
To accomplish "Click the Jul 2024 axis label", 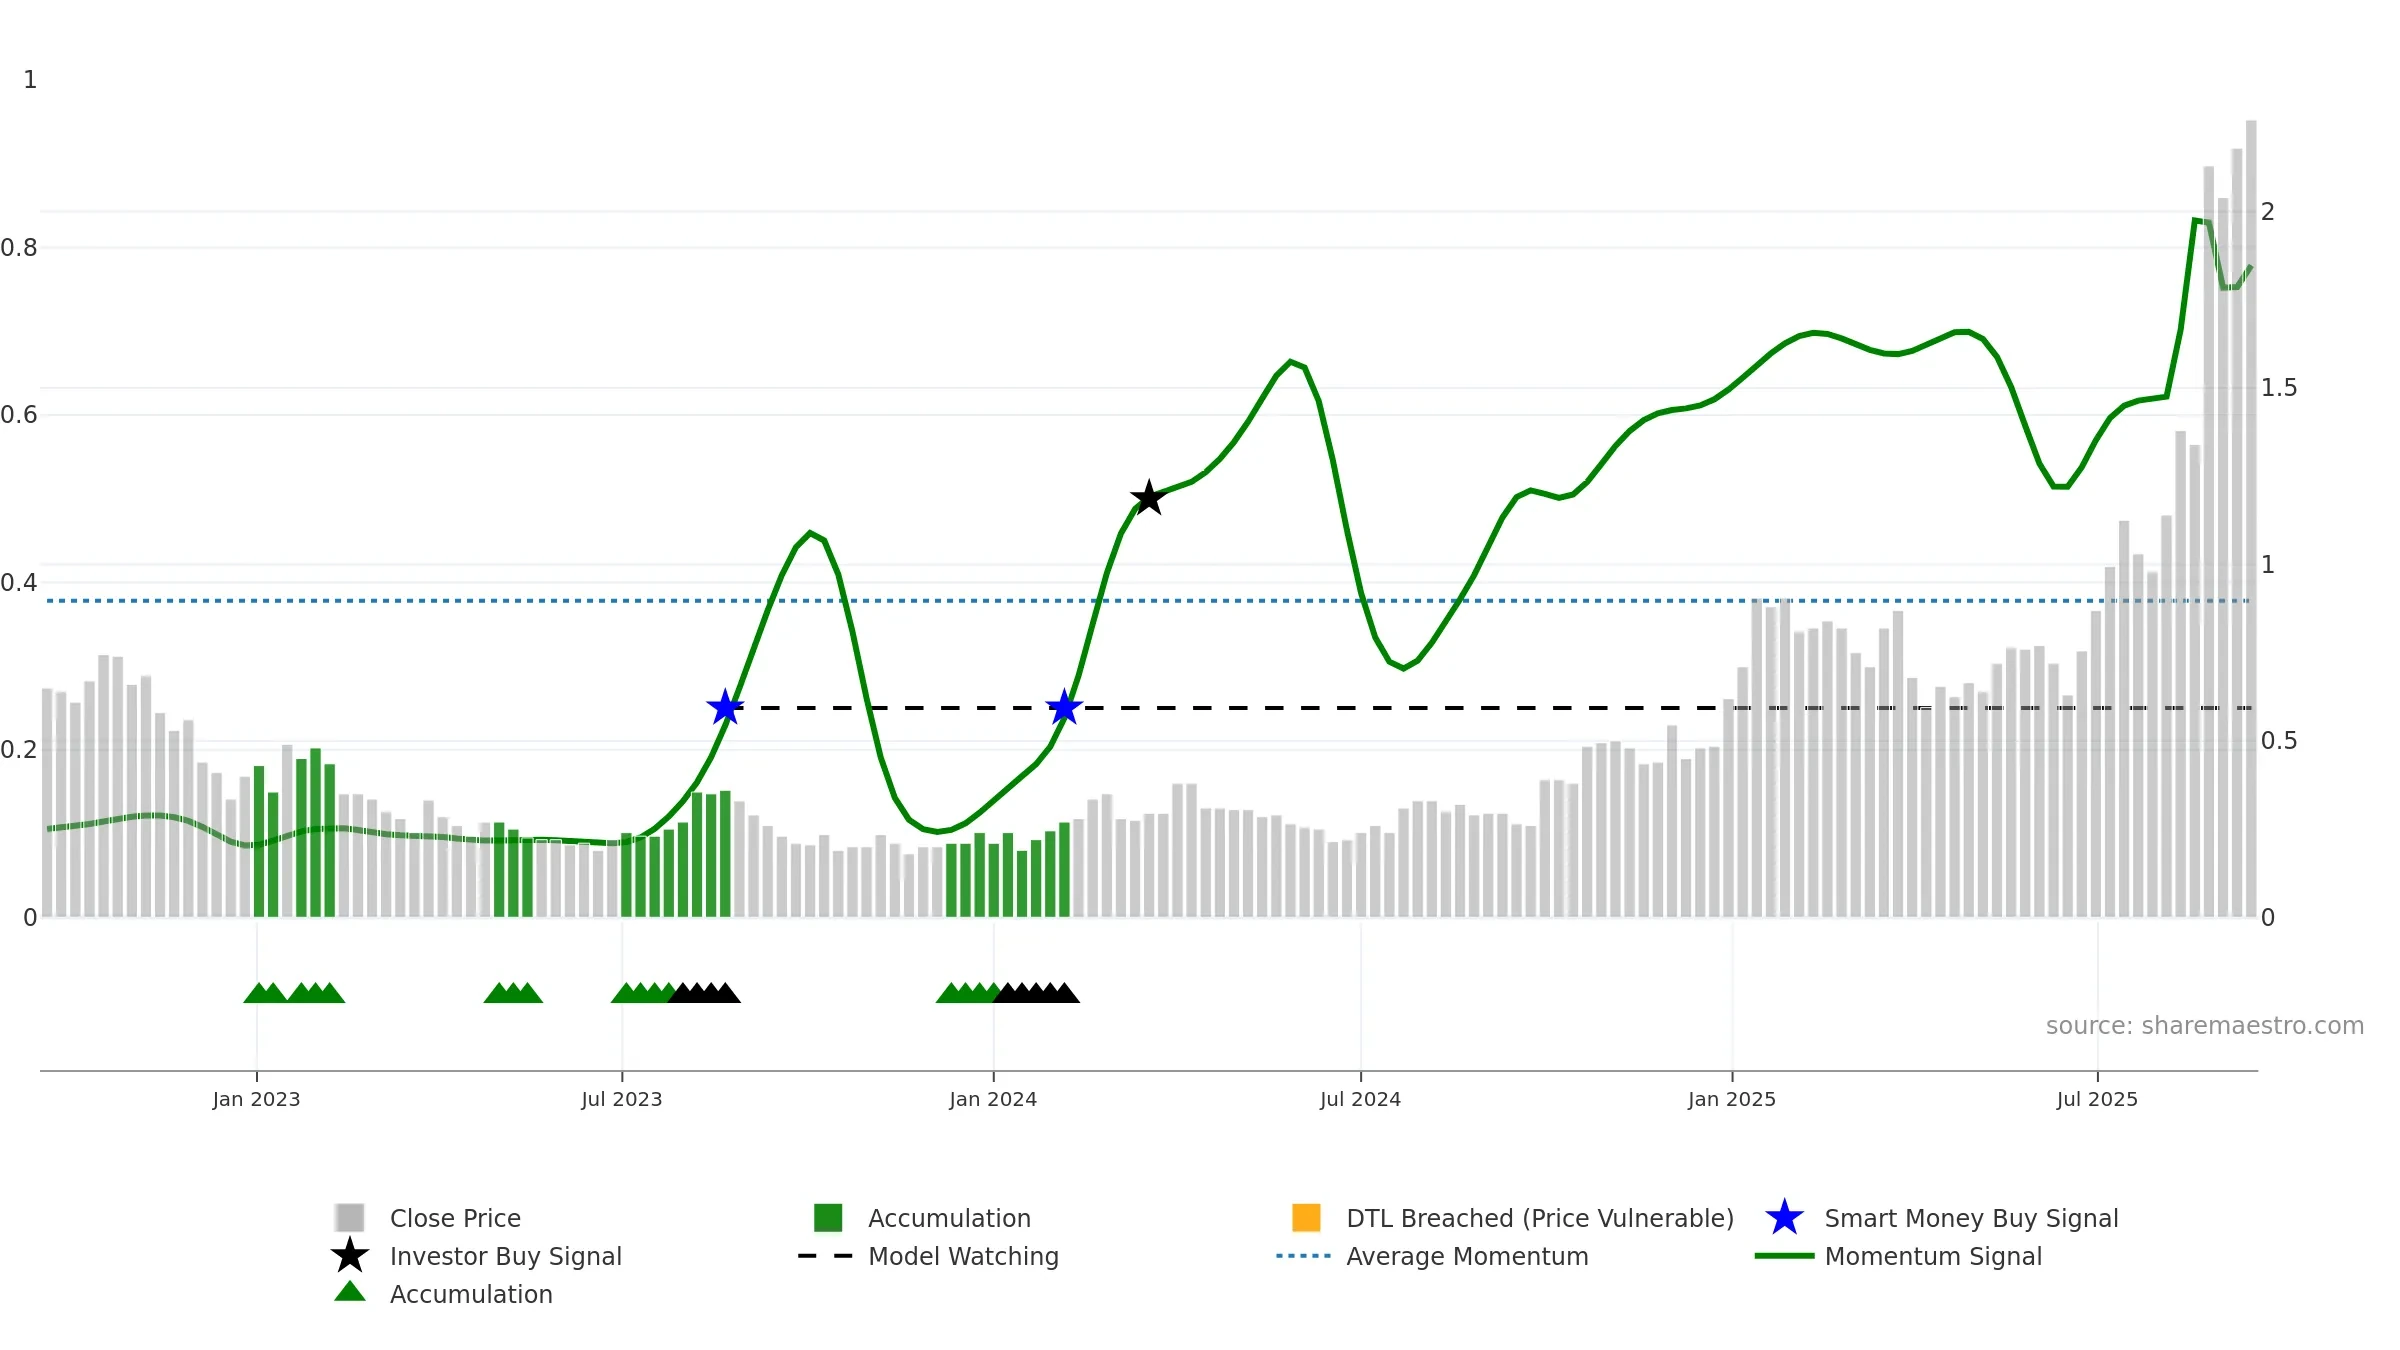I will click(x=1360, y=1099).
